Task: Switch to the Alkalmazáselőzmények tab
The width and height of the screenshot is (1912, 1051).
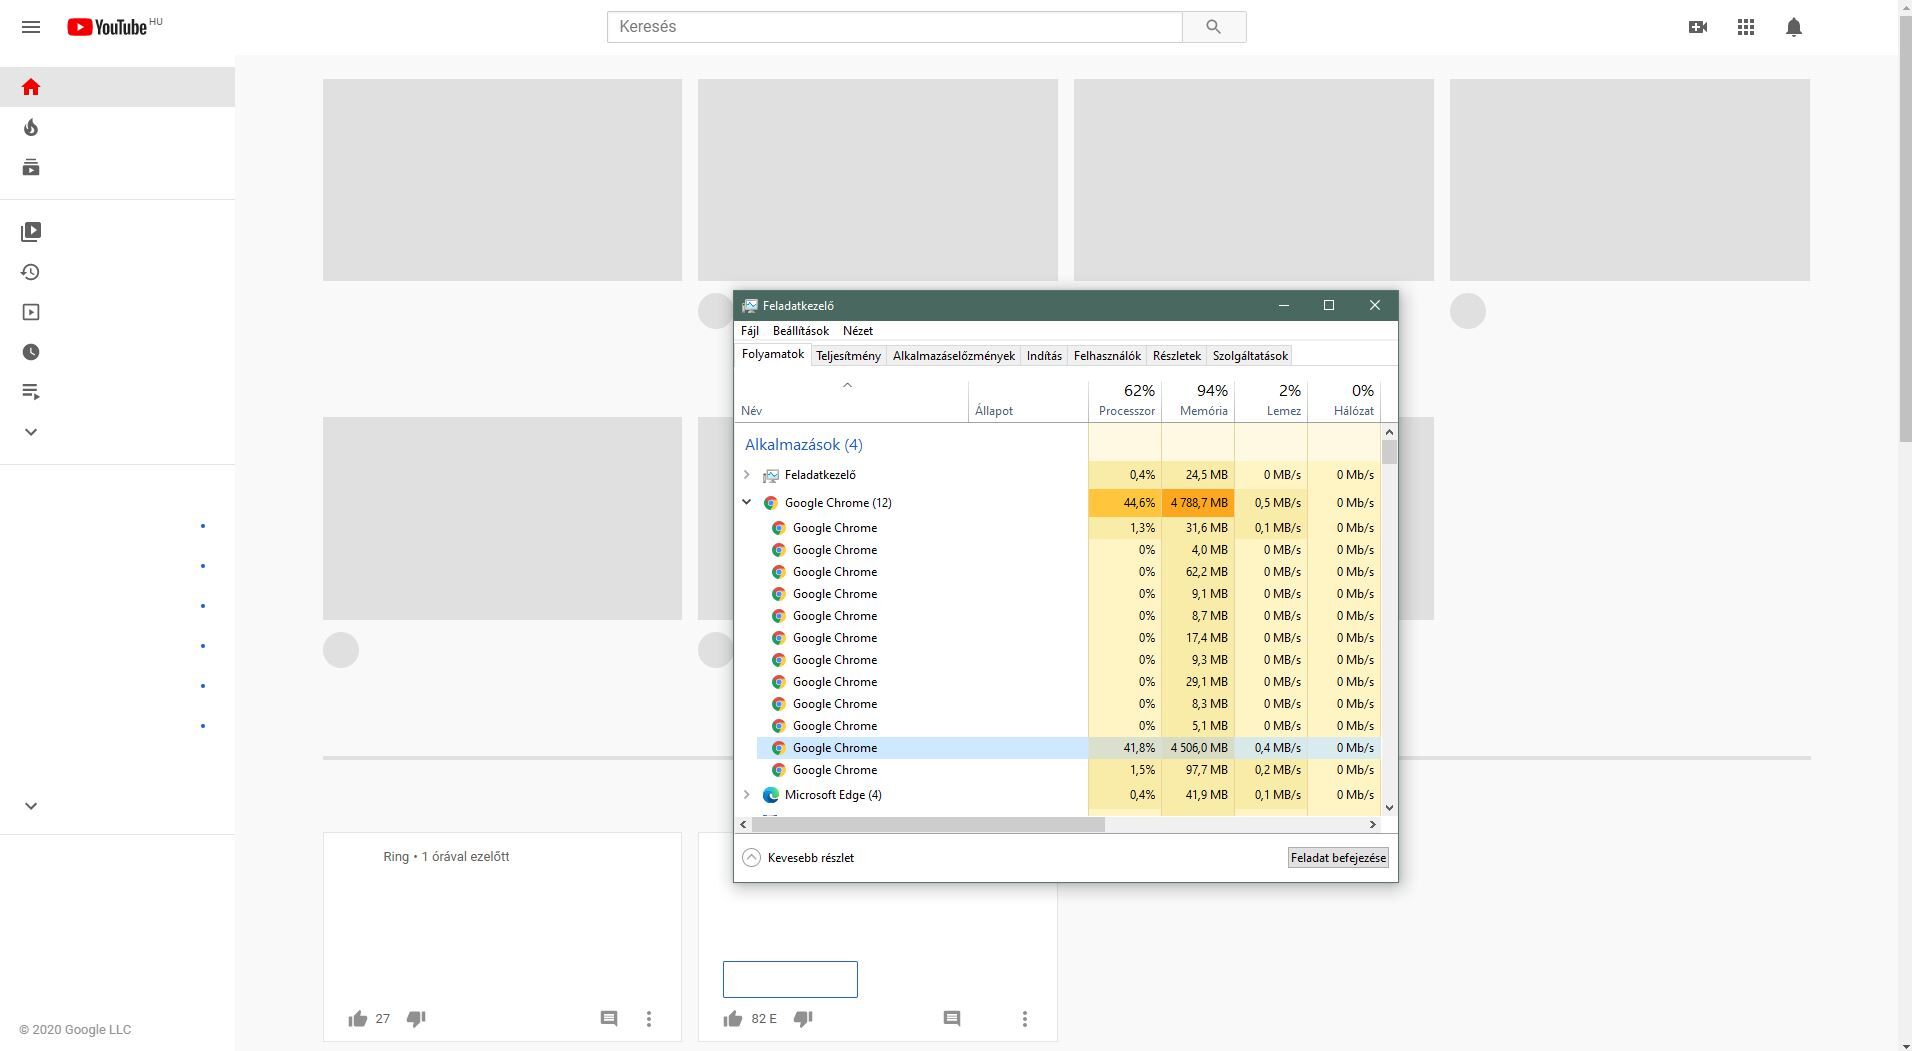Action: (954, 356)
